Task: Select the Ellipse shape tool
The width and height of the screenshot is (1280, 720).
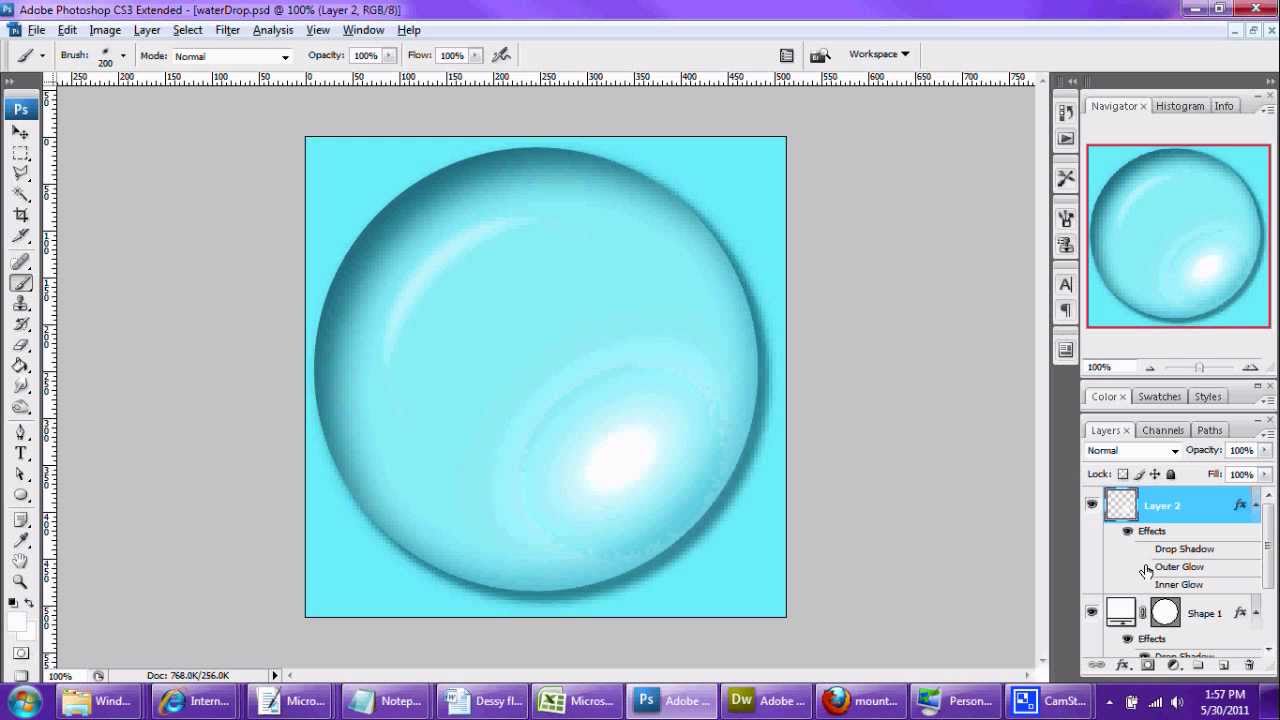Action: coord(20,496)
